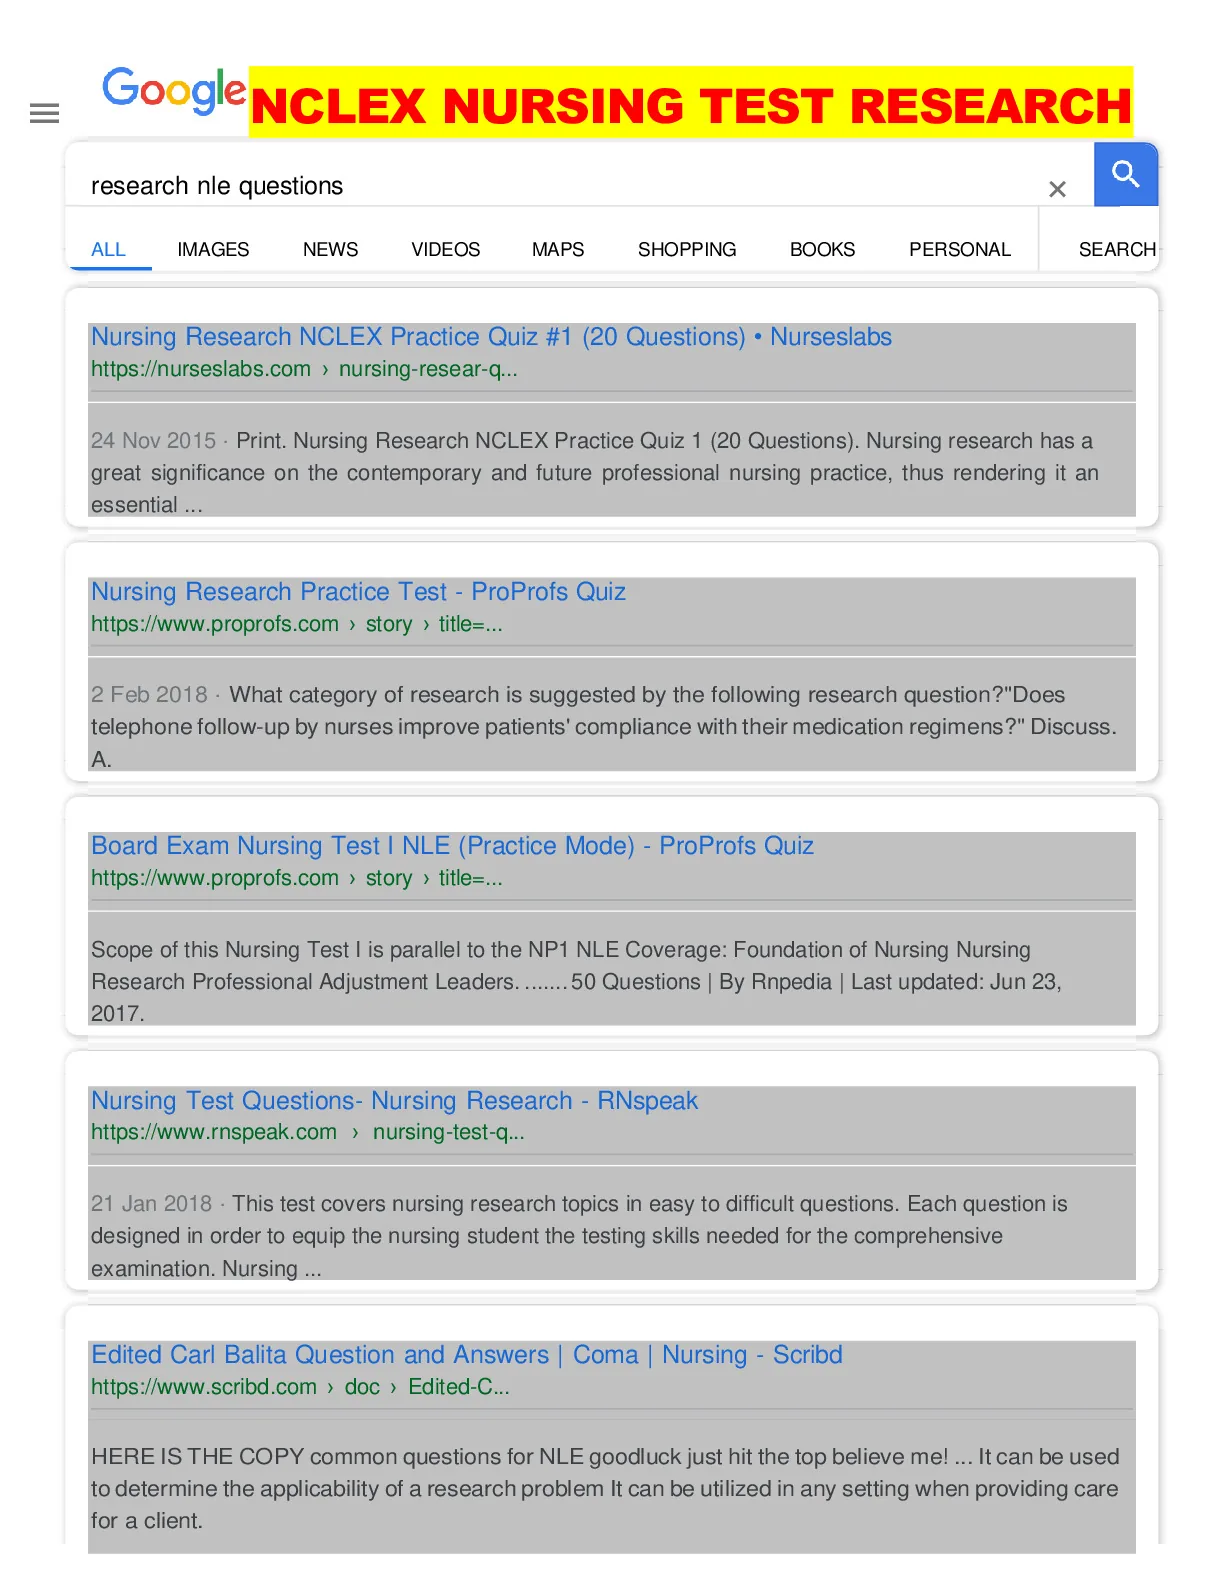Click the 'HERE IS THE COPY common questions' snippet

click(605, 1489)
